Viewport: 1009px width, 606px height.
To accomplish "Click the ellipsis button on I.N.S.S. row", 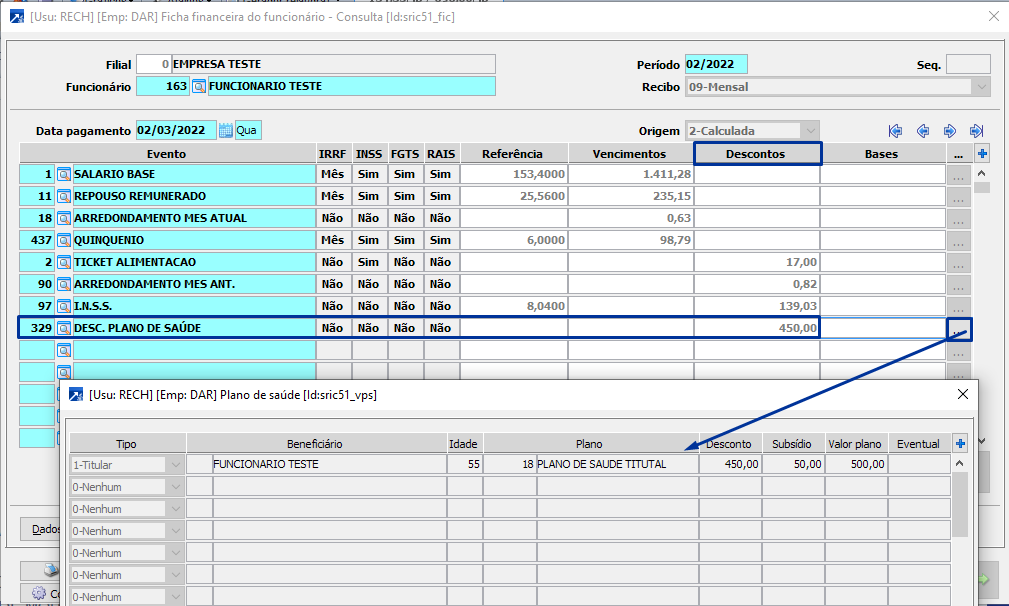I will pyautogui.click(x=959, y=306).
